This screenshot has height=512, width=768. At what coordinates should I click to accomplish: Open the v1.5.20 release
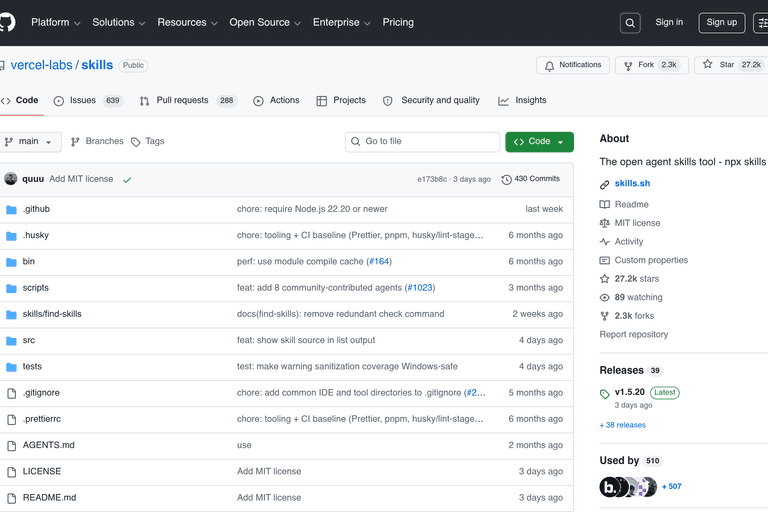629,392
